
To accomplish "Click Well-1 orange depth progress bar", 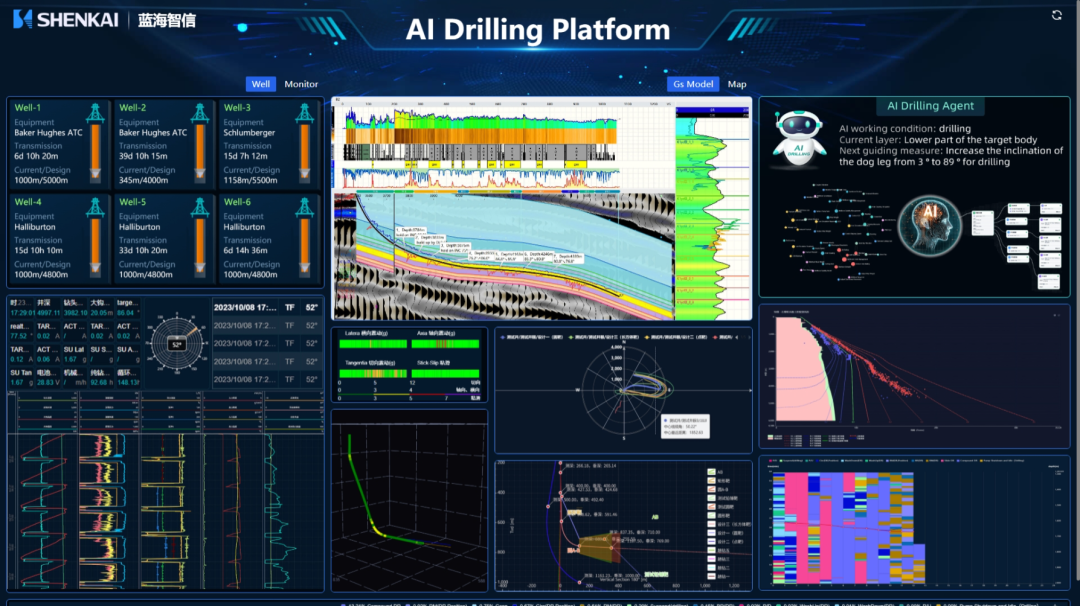I will pos(96,152).
